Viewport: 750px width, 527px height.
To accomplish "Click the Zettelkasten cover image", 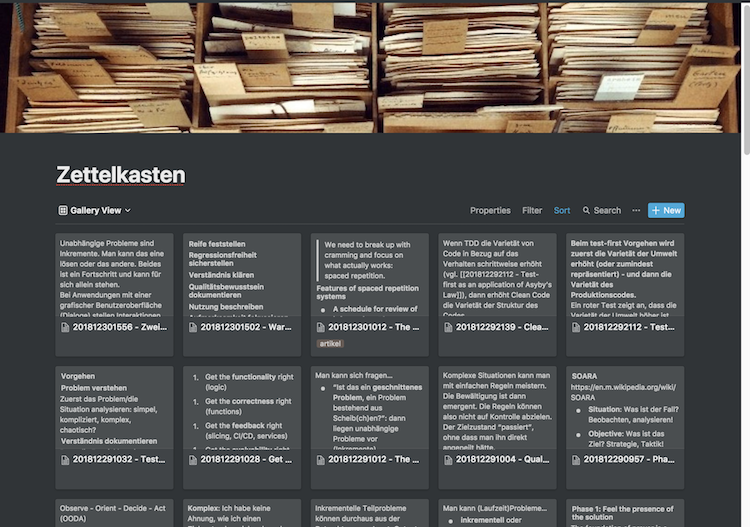I will 370,67.
